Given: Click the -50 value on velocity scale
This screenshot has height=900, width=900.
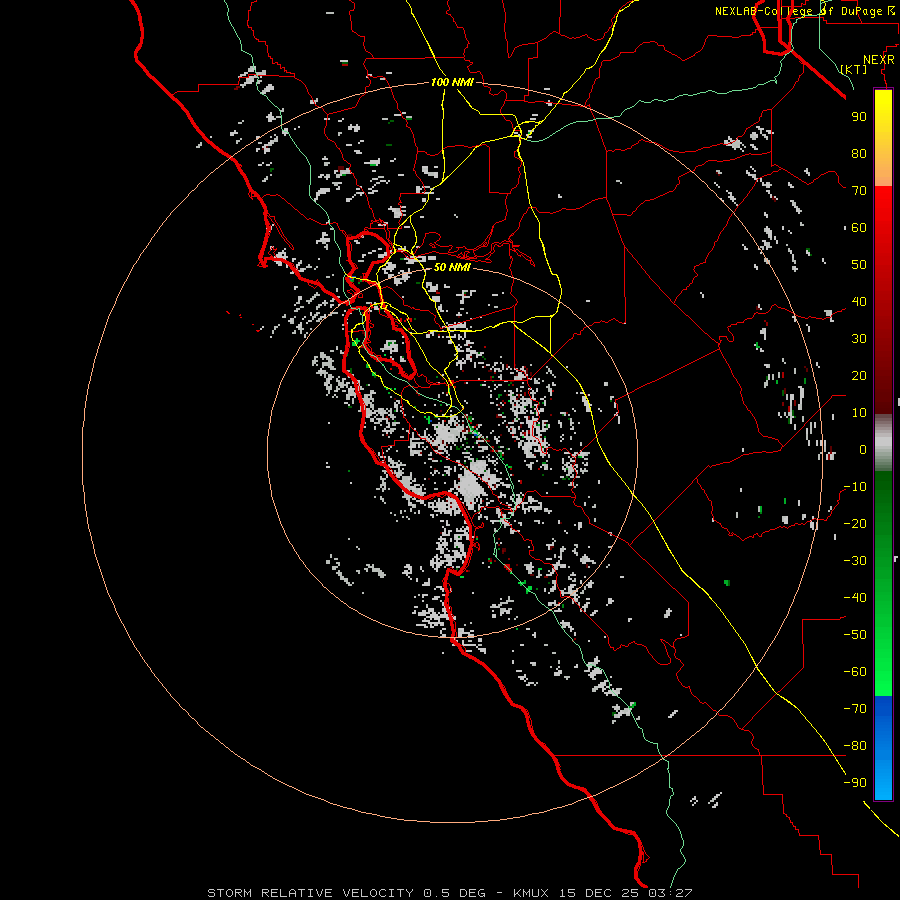Looking at the screenshot, I should pos(855,635).
